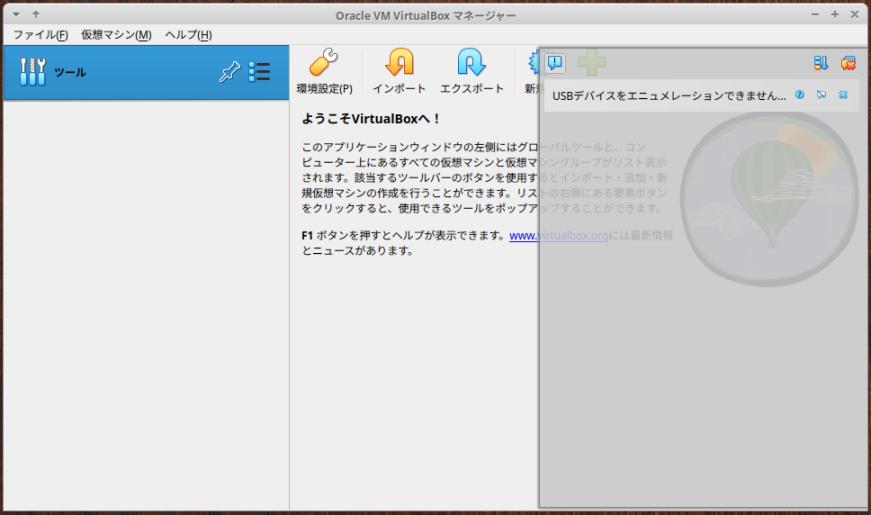Viewport: 871px width, 515px height.
Task: Click the up-arrow stick icon in the title bar
Action: pos(36,14)
